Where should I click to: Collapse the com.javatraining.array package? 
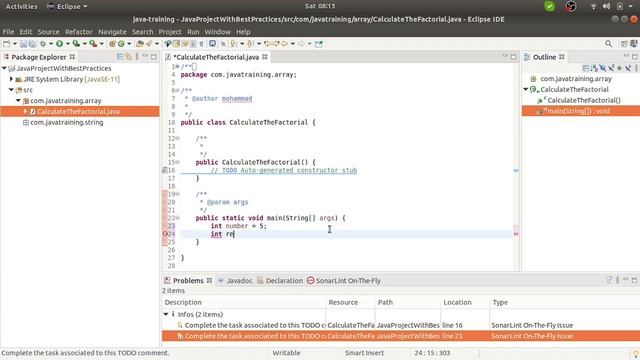click(x=18, y=100)
